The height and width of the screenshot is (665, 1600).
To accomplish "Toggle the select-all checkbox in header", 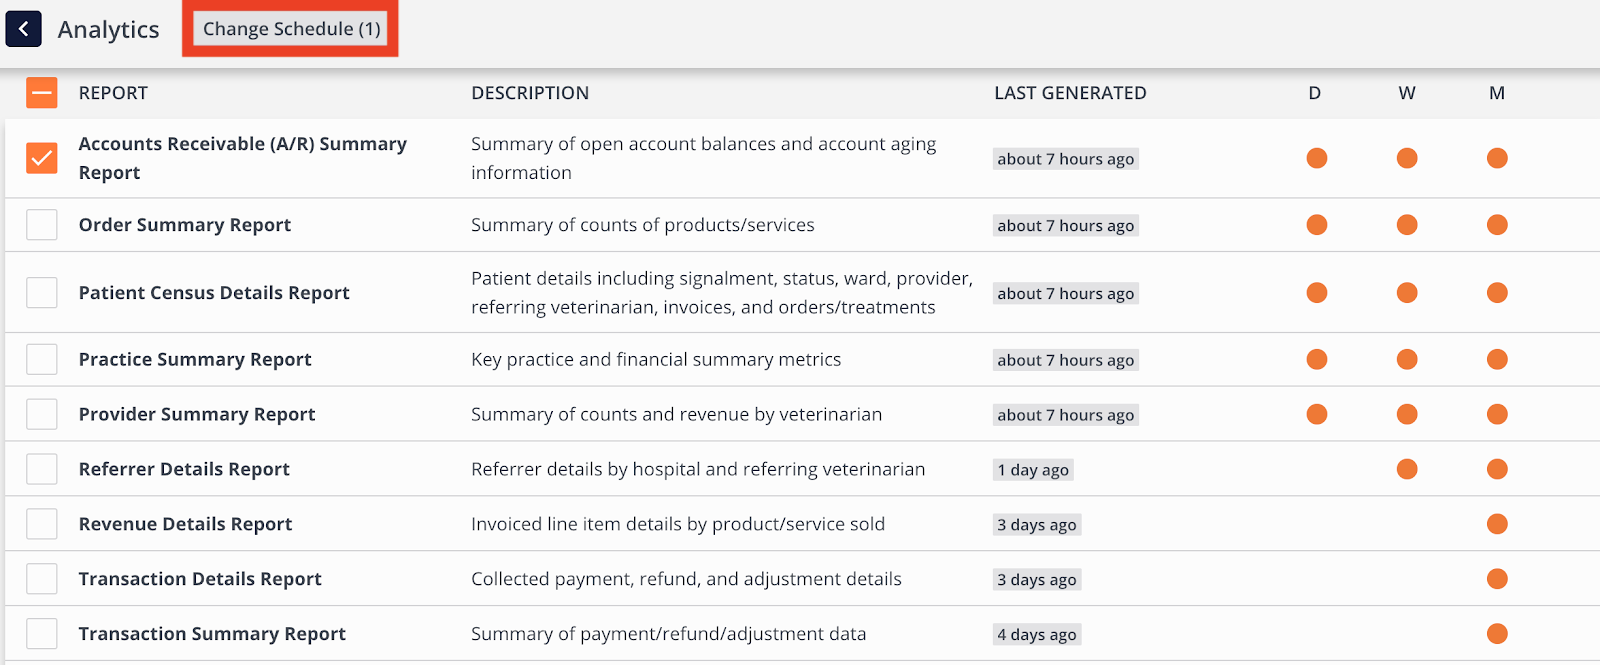I will coord(42,93).
